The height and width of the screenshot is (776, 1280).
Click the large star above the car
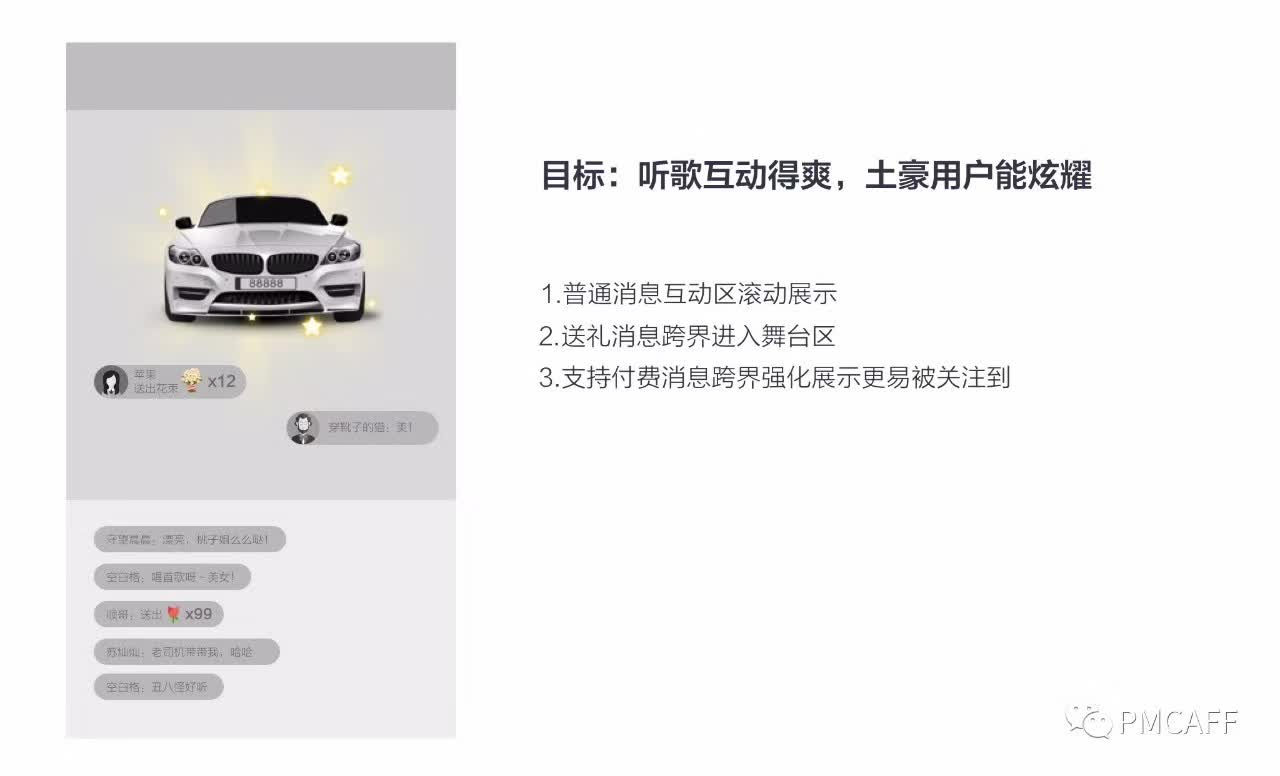341,176
